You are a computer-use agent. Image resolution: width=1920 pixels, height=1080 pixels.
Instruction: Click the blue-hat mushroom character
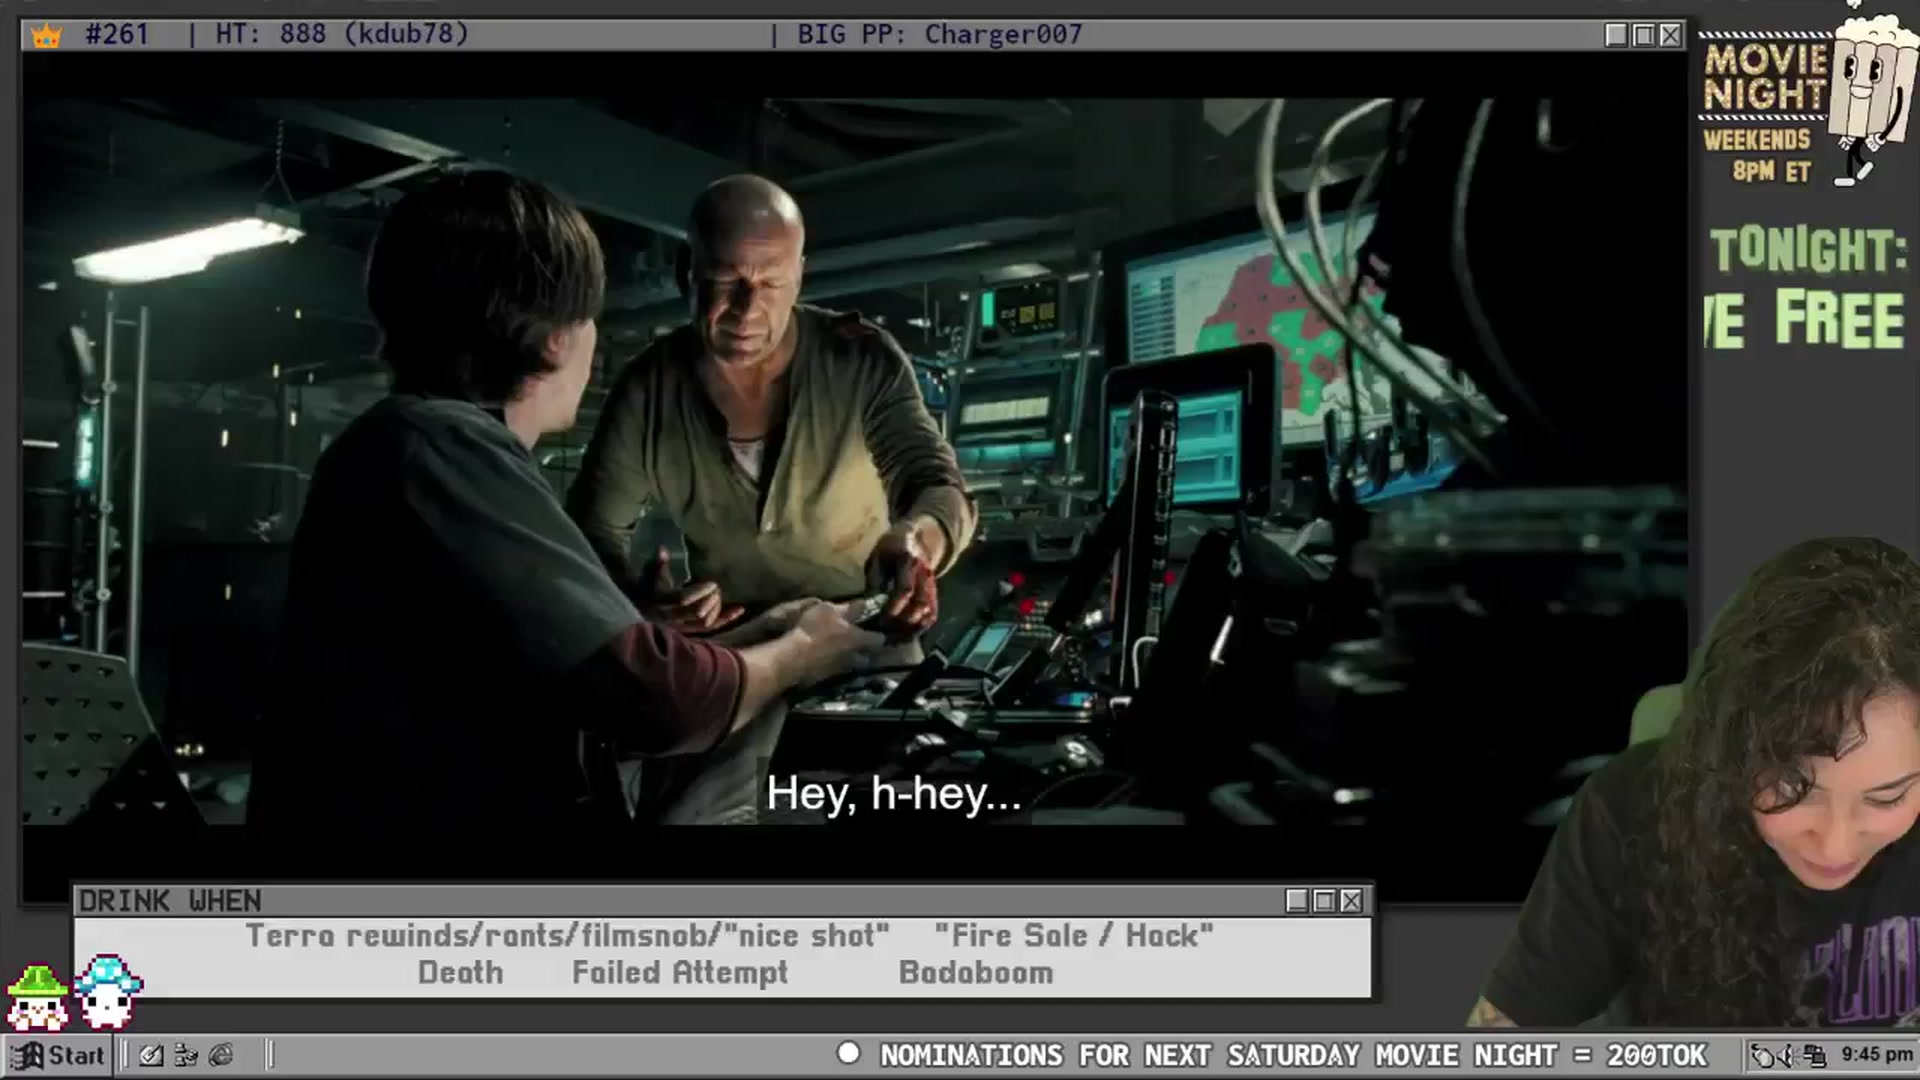click(109, 991)
